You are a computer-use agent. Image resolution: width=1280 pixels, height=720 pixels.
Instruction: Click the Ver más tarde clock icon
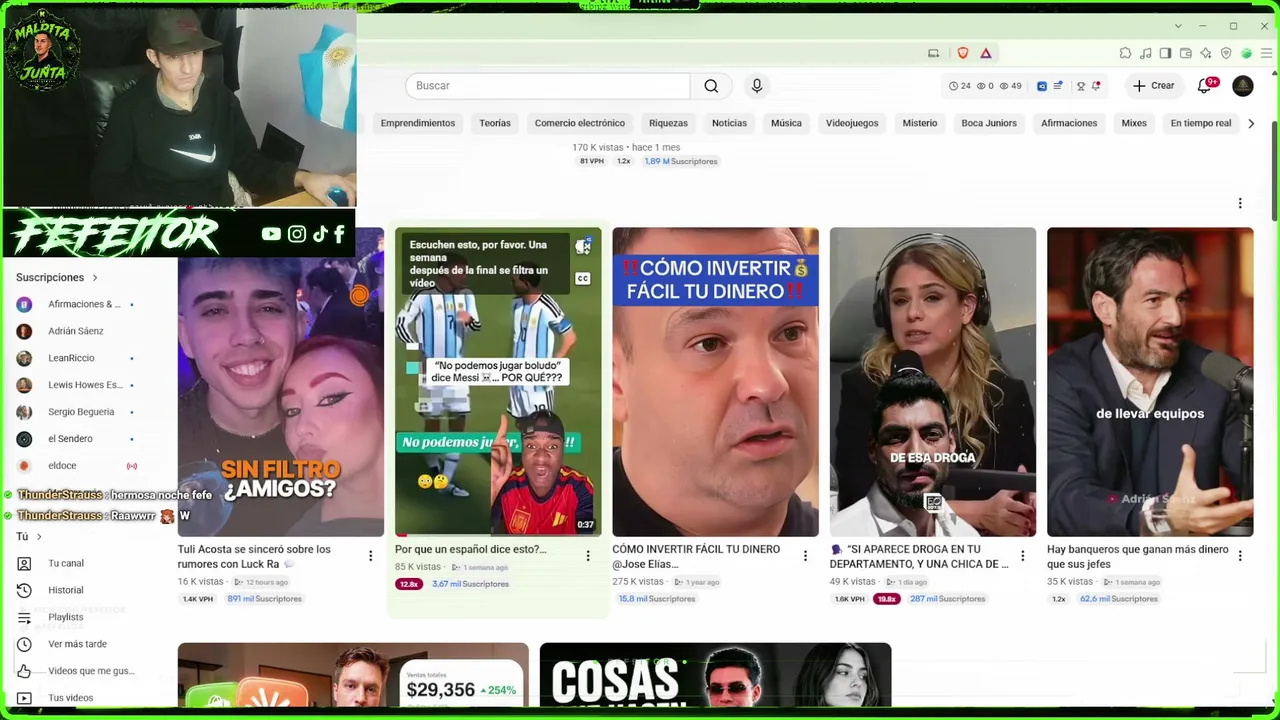click(x=24, y=644)
